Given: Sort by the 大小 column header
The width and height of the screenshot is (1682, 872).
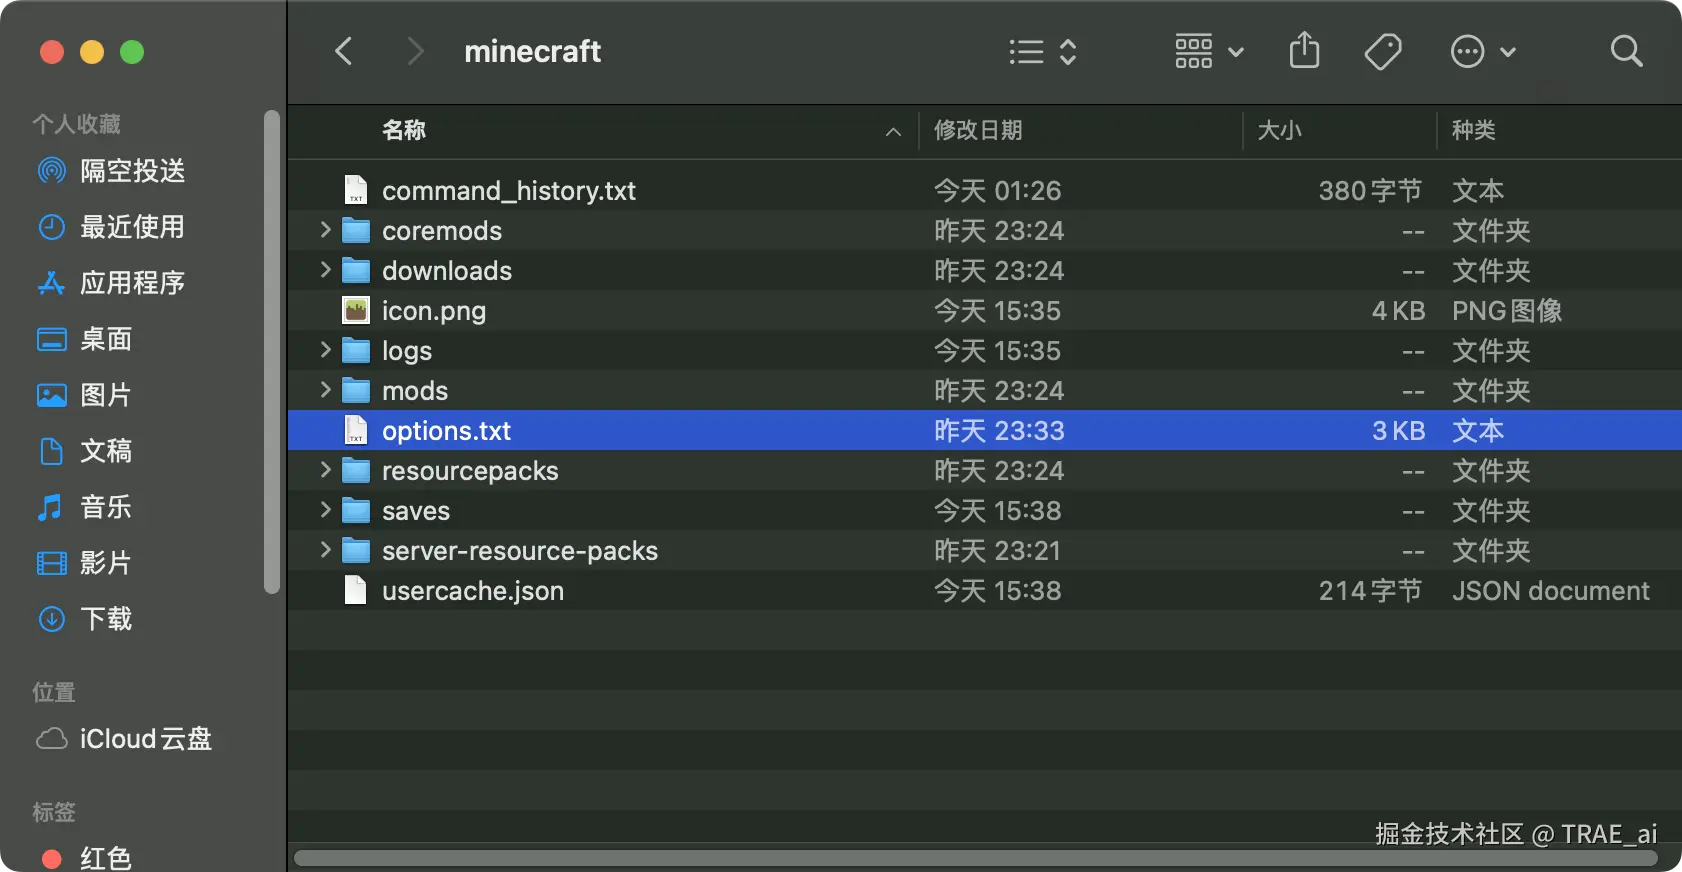Looking at the screenshot, I should (1279, 130).
